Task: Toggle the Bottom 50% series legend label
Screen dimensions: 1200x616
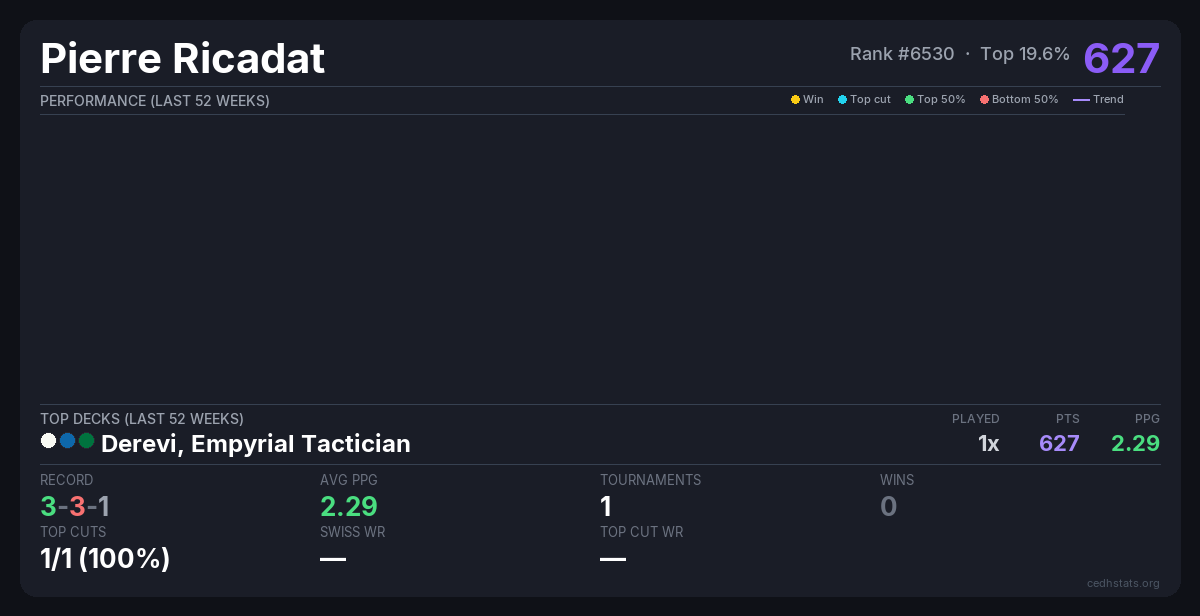Action: [1025, 100]
